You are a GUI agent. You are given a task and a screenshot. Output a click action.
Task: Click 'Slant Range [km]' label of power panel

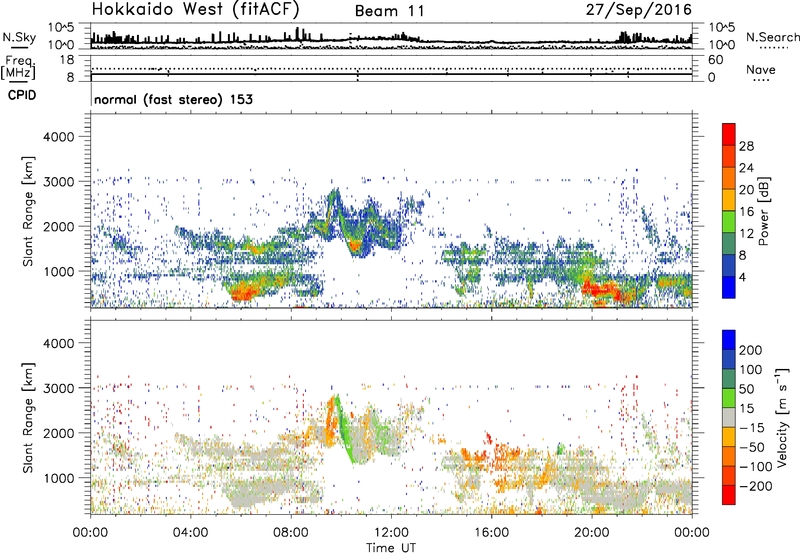[x=28, y=211]
